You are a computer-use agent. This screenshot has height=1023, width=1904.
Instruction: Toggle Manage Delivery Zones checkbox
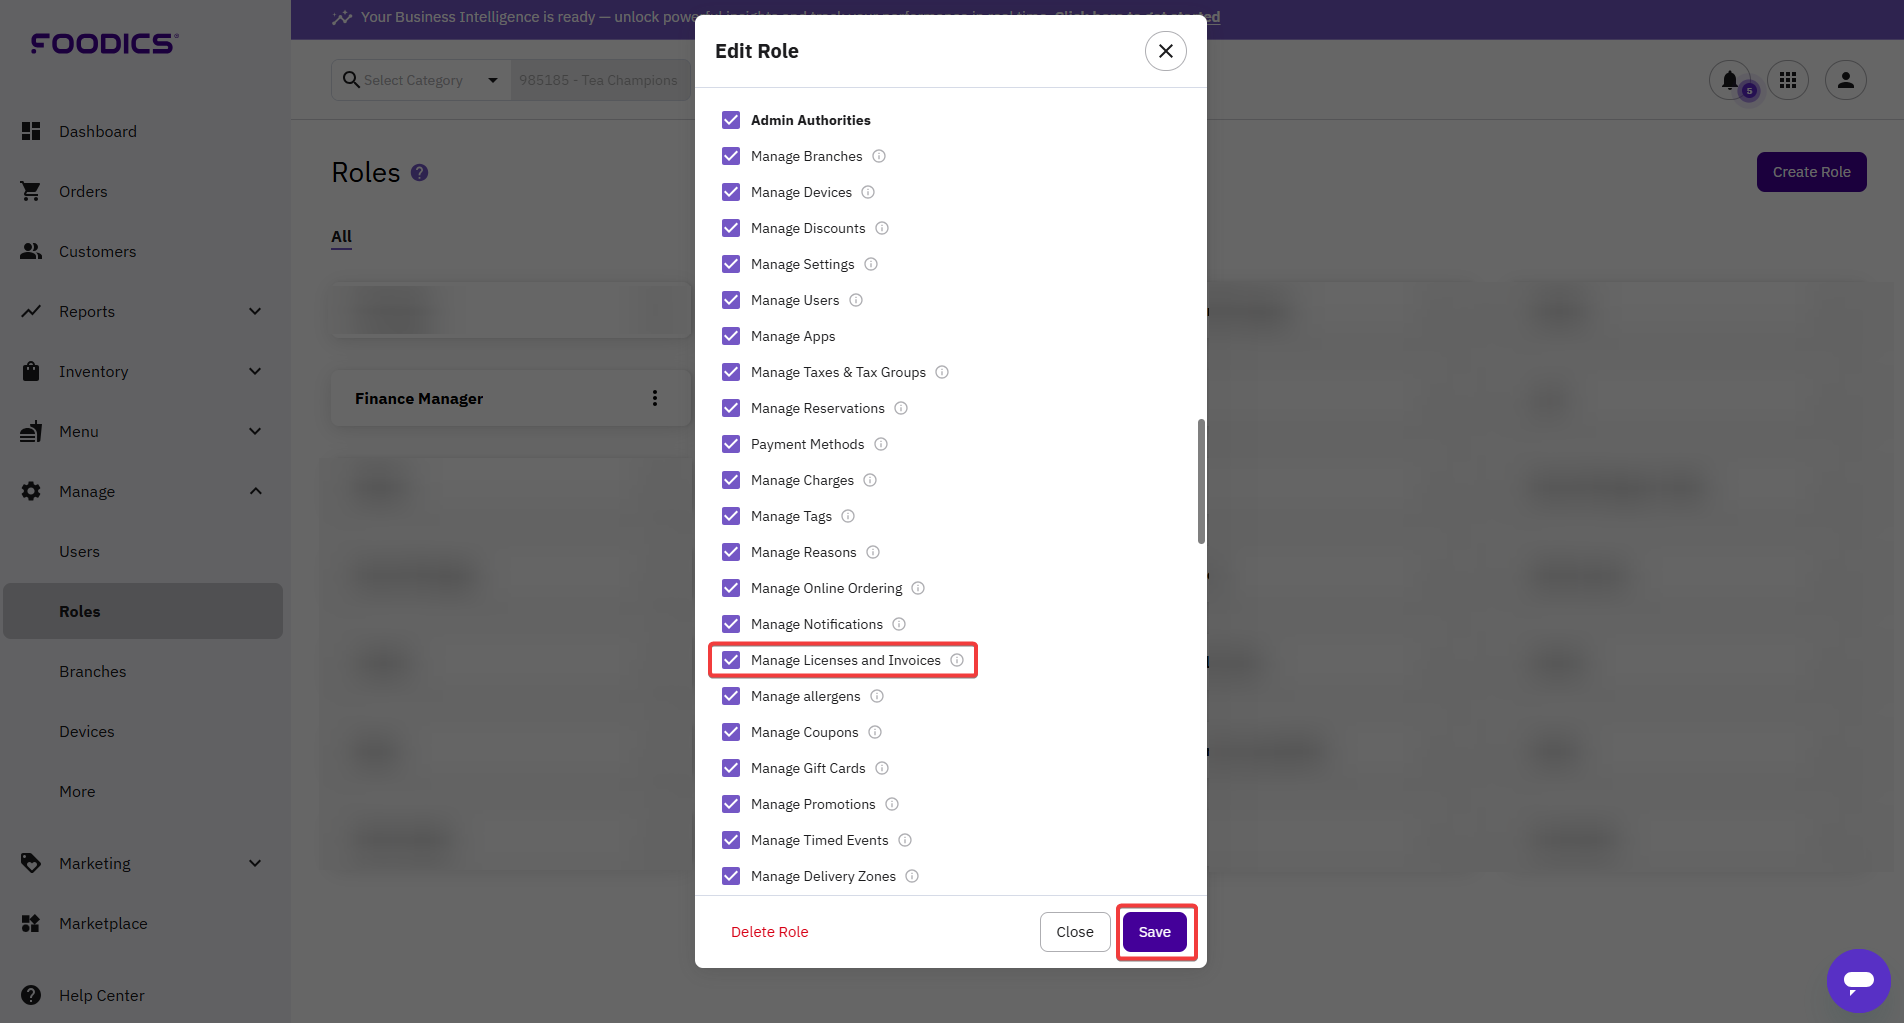click(731, 876)
